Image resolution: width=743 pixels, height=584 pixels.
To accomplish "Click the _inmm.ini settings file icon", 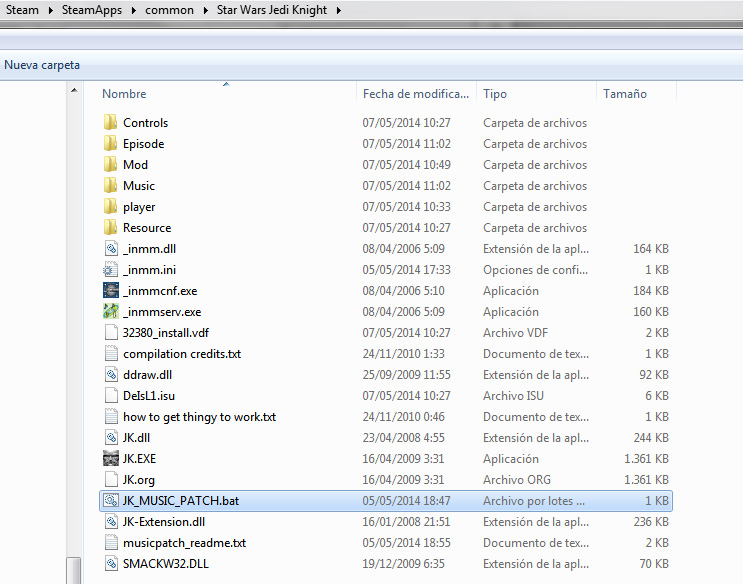I will pyautogui.click(x=111, y=269).
